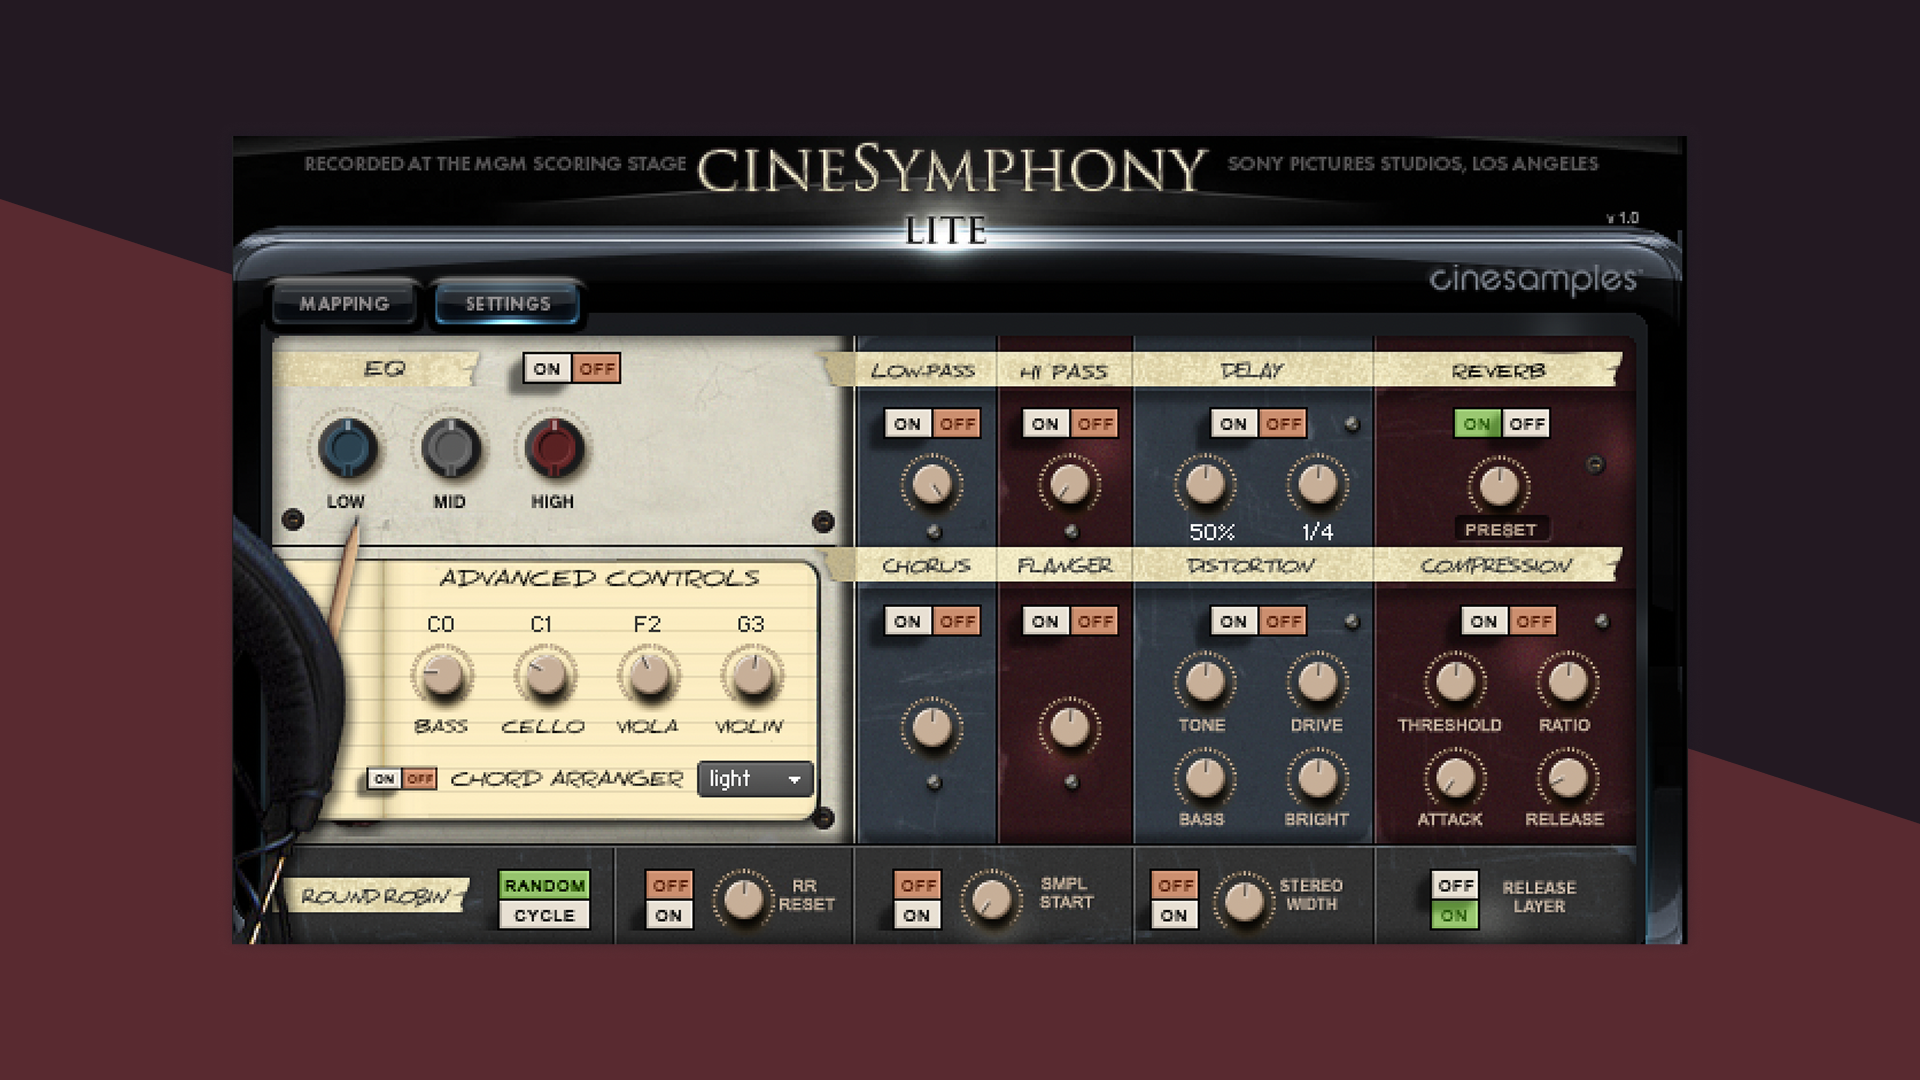Select Cycle for Round Robin
Image resolution: width=1920 pixels, height=1080 pixels.
(x=545, y=914)
